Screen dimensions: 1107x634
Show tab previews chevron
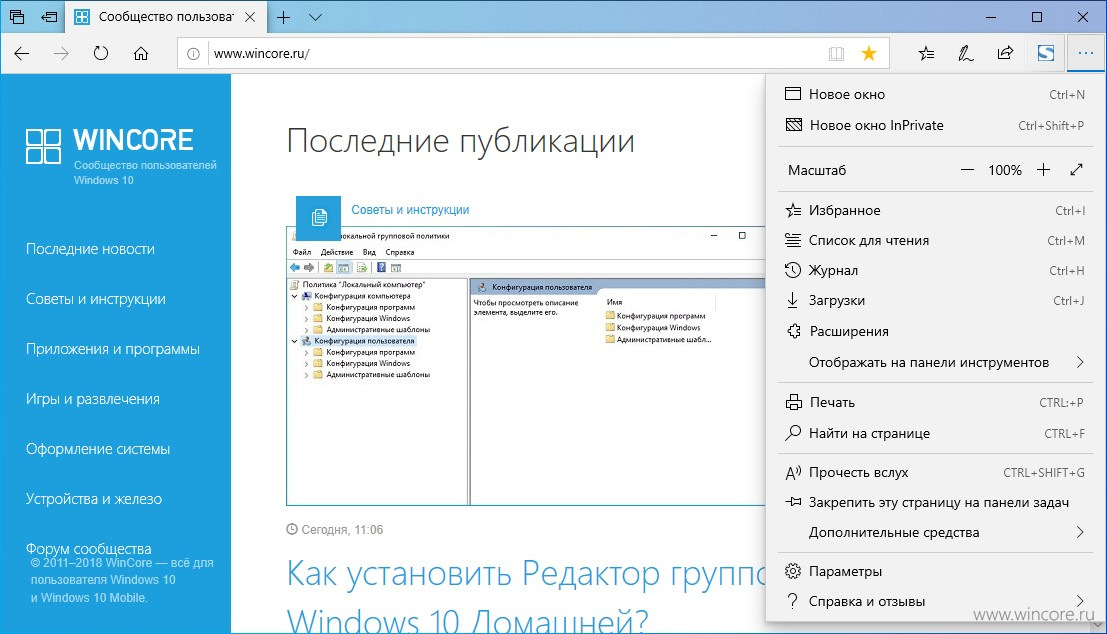point(316,17)
